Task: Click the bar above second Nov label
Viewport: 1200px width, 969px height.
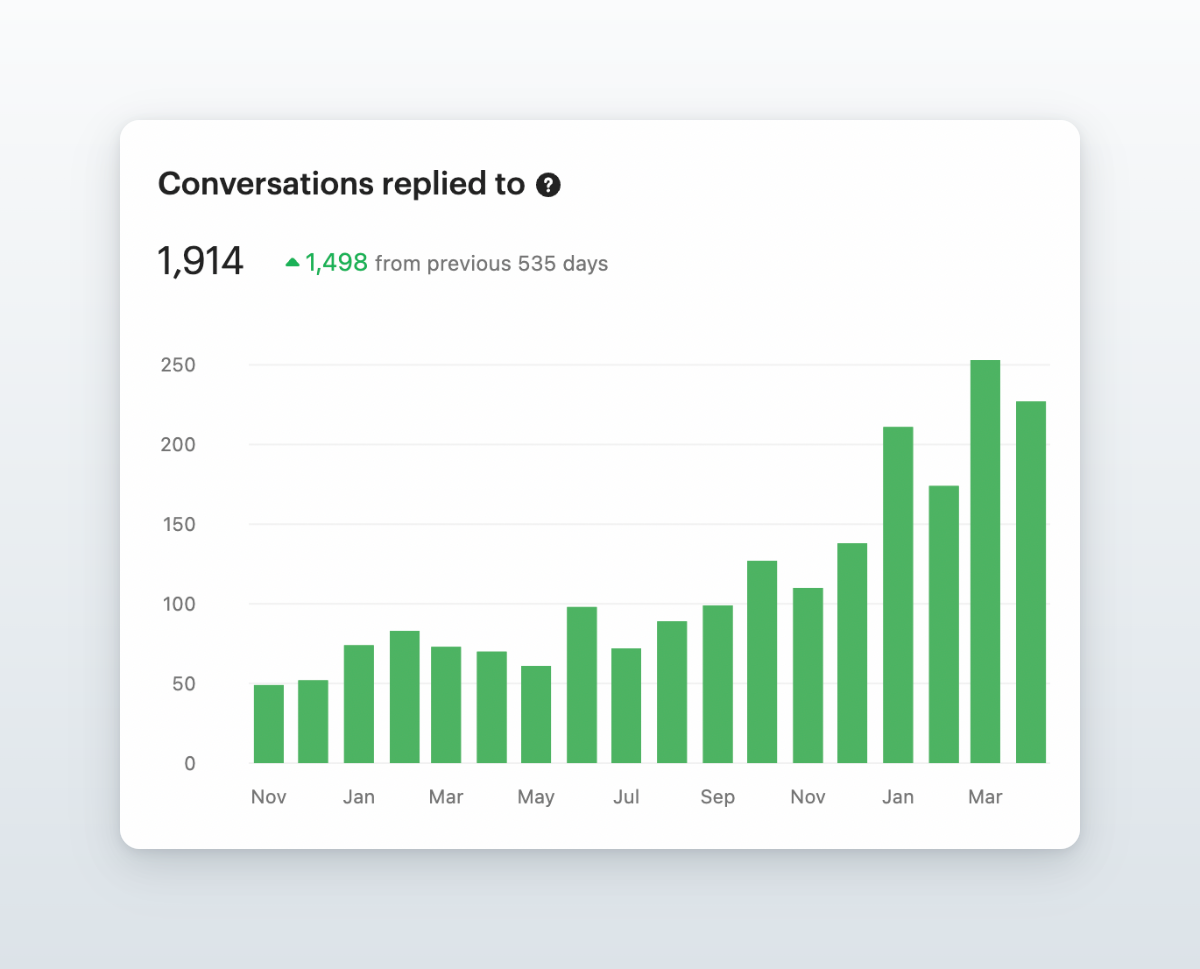Action: [808, 675]
